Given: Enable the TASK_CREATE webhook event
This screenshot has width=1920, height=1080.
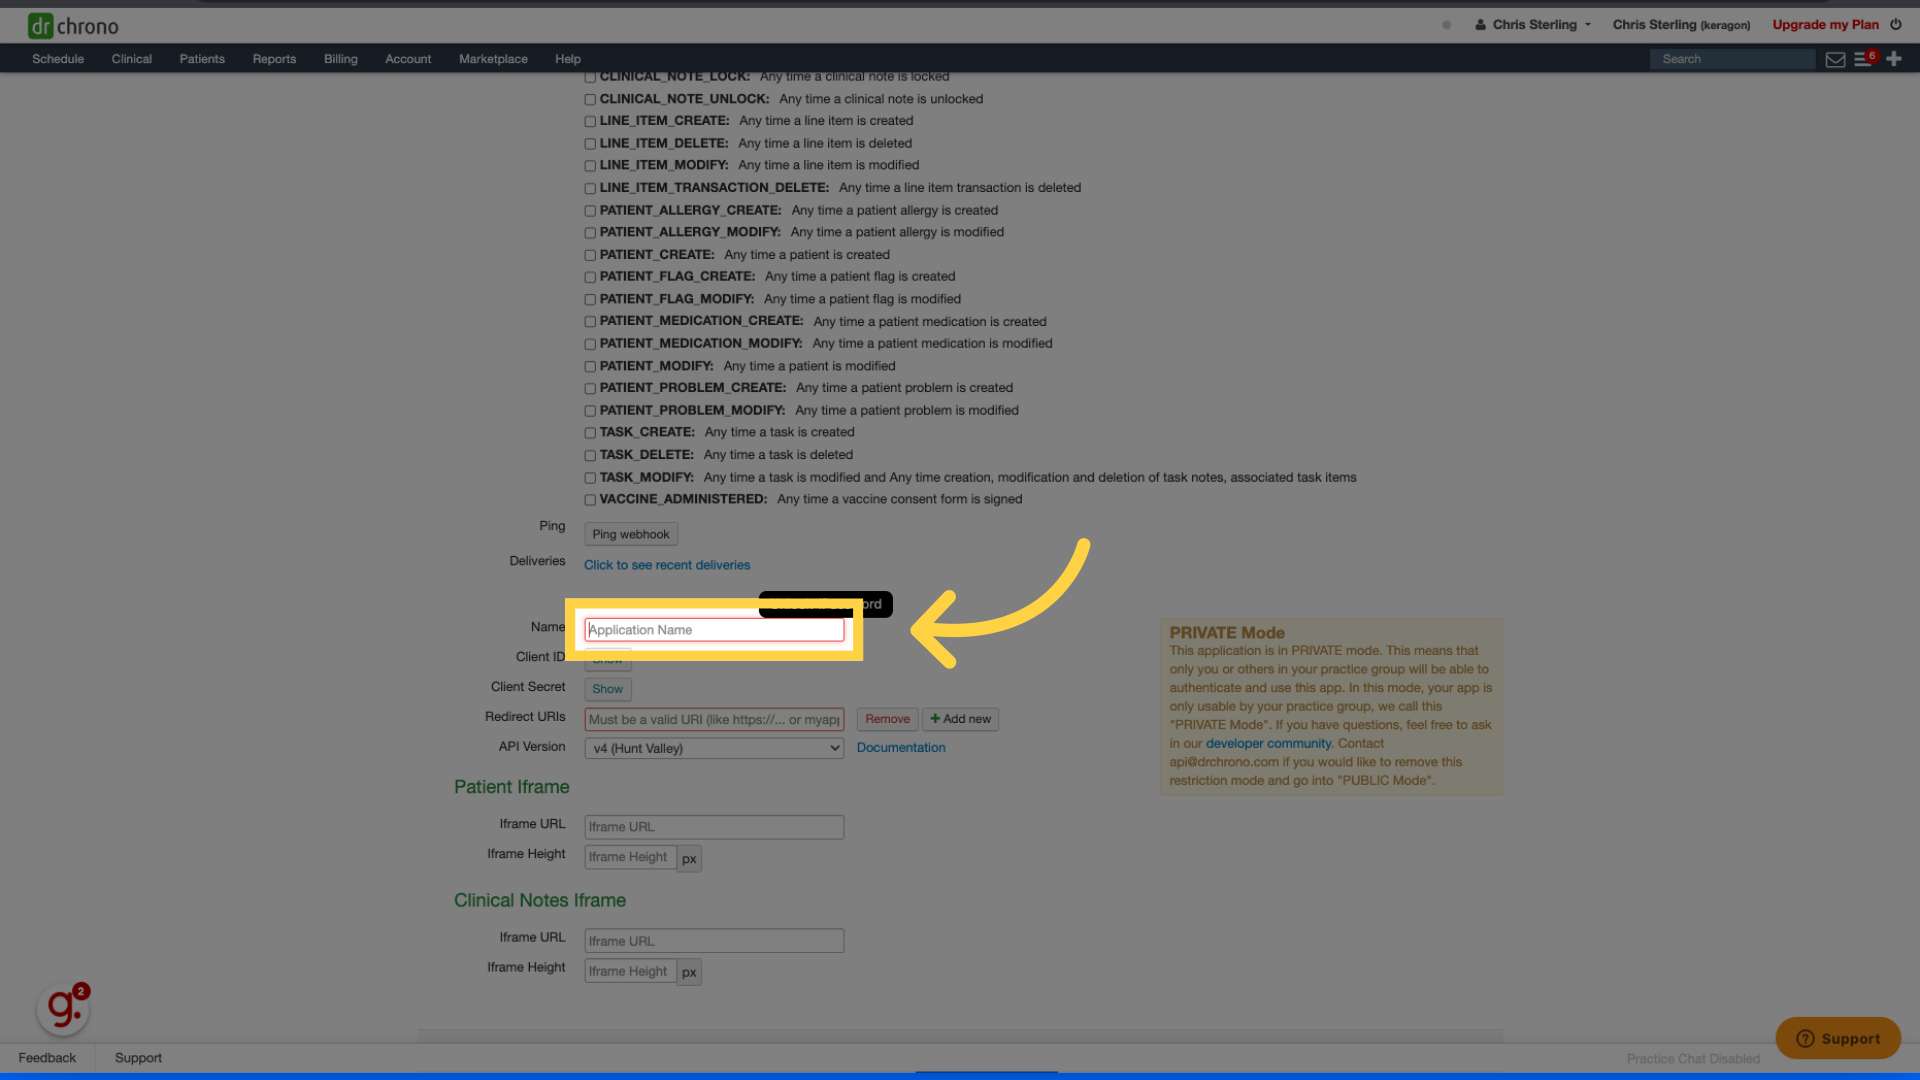Looking at the screenshot, I should point(590,433).
